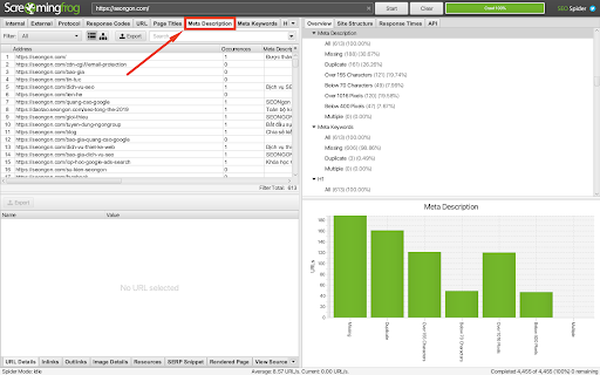Select the /gioi-thieu URL in row 9

point(52,117)
